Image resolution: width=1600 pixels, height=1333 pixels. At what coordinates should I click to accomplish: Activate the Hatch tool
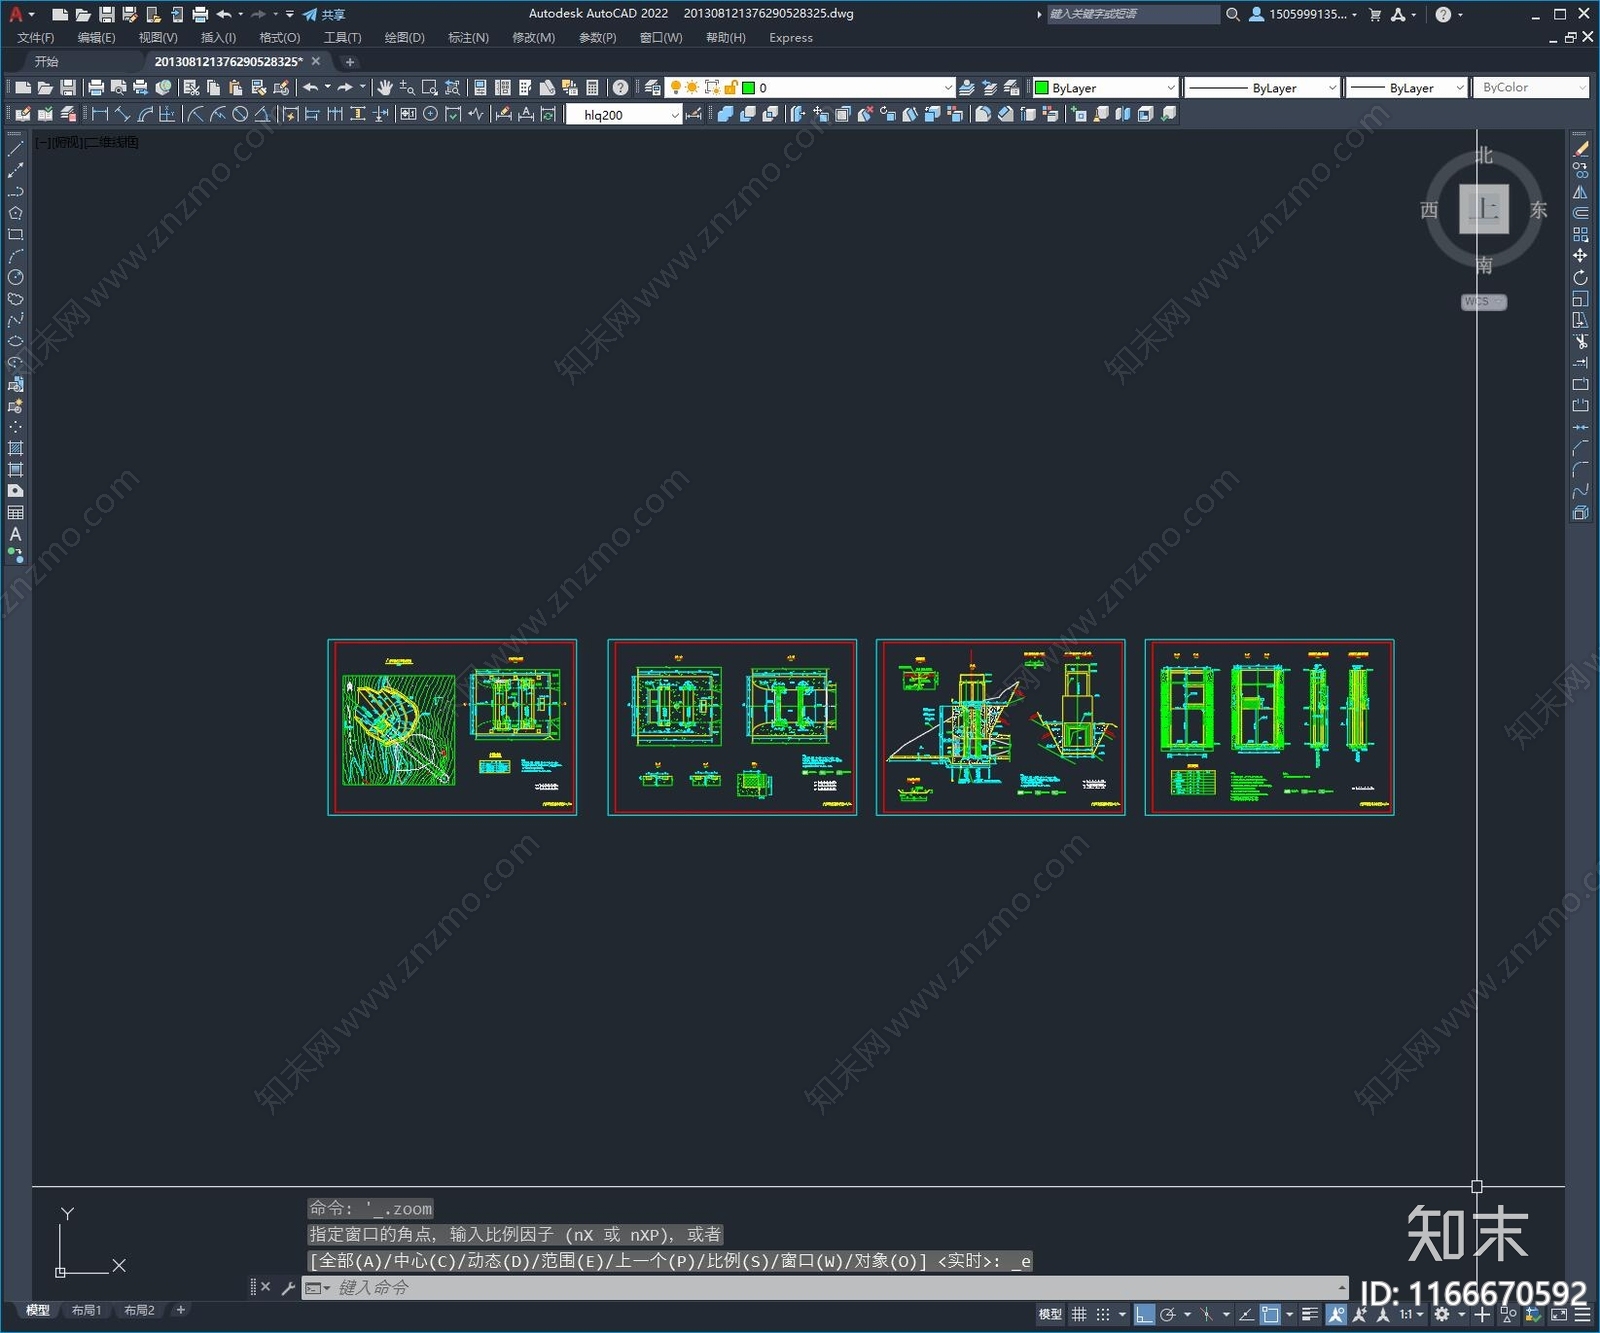[15, 448]
